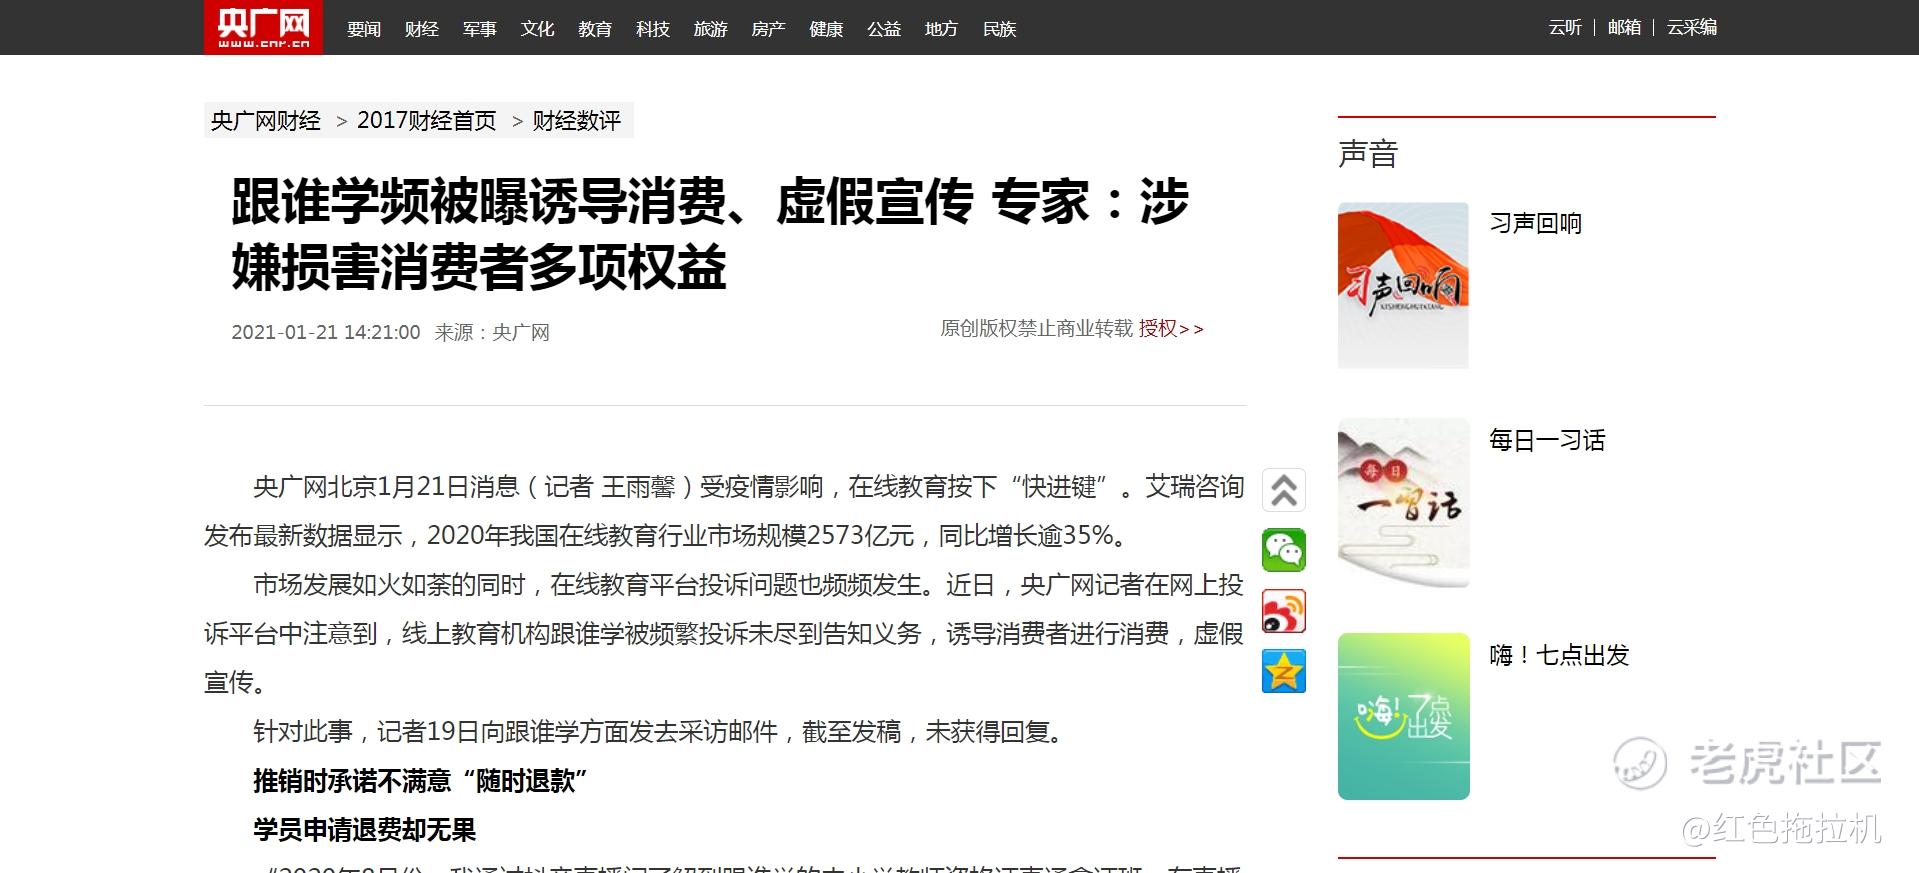Open 旅游 in top navigation

pos(711,29)
